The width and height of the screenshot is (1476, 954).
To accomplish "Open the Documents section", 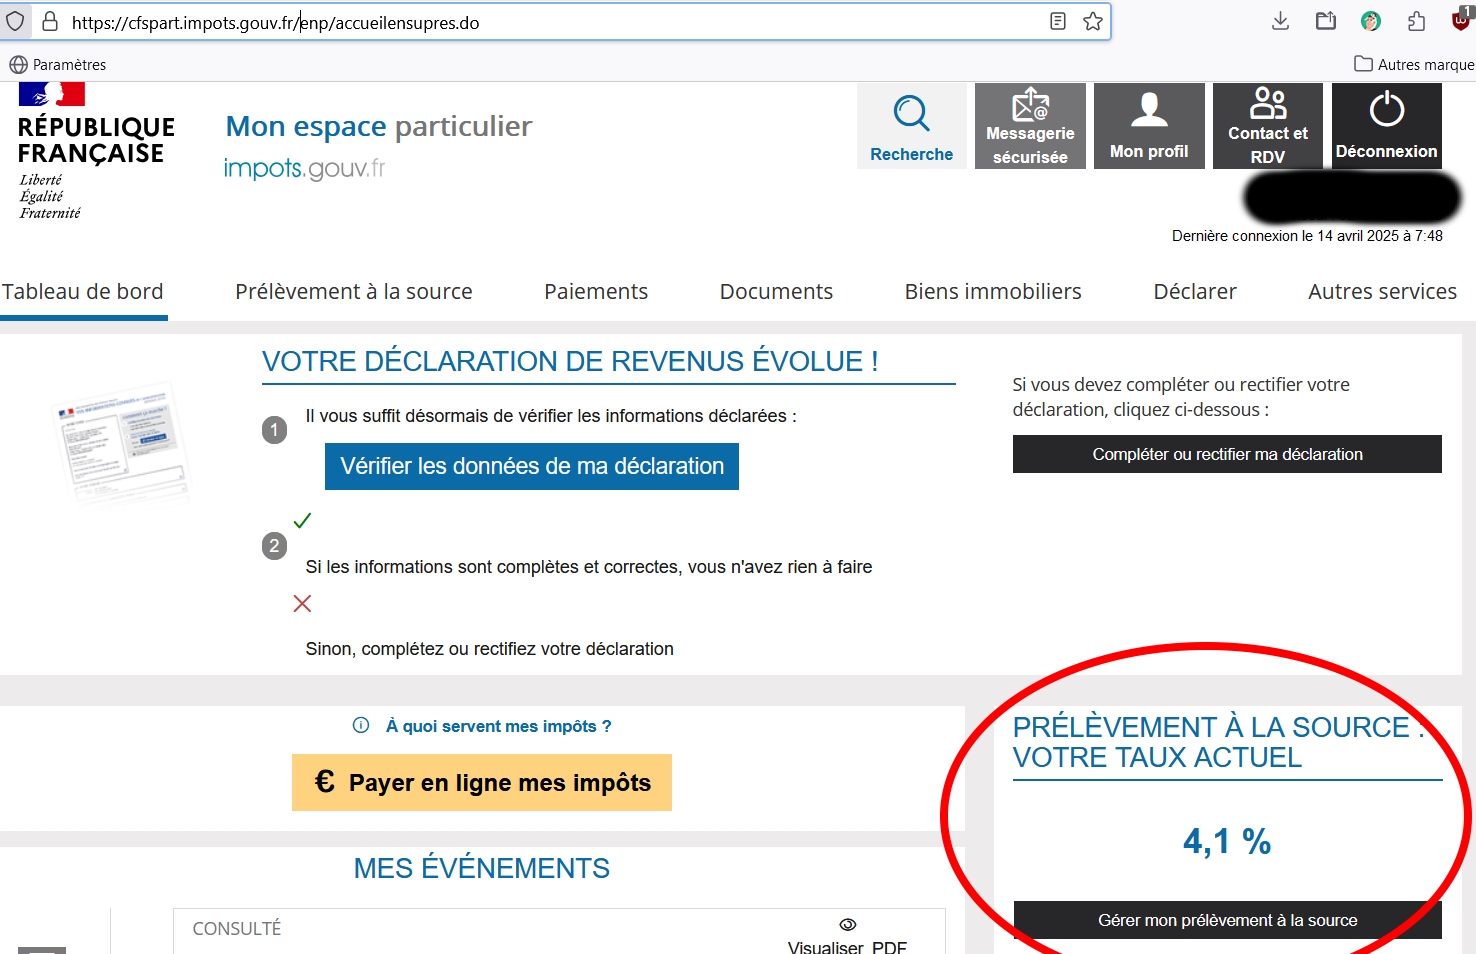I will coord(776,291).
